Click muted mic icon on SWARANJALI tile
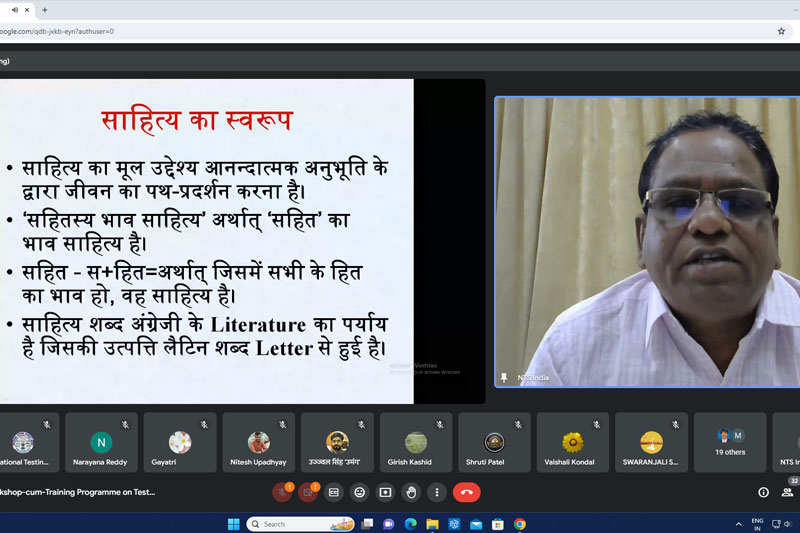This screenshot has height=533, width=800. pyautogui.click(x=675, y=424)
